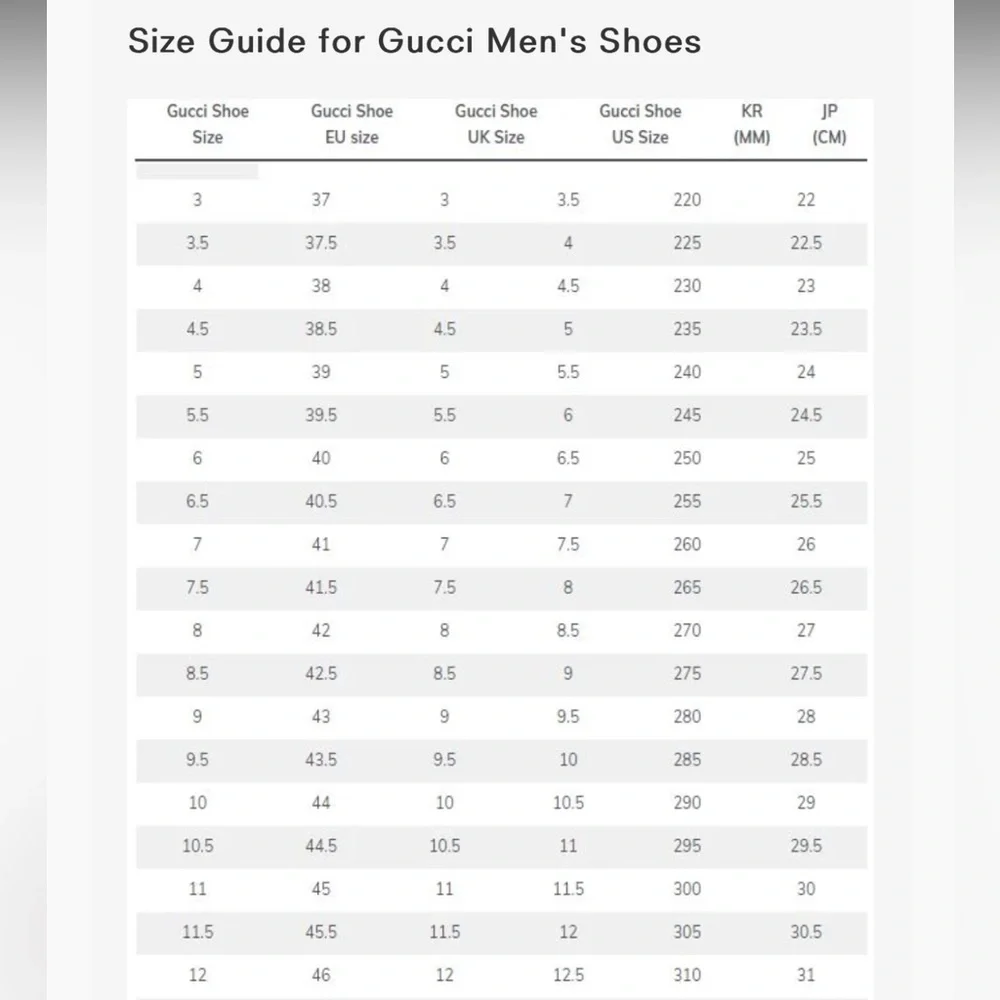Click the KR value 295 cell
The width and height of the screenshot is (1000, 1000).
coord(687,846)
